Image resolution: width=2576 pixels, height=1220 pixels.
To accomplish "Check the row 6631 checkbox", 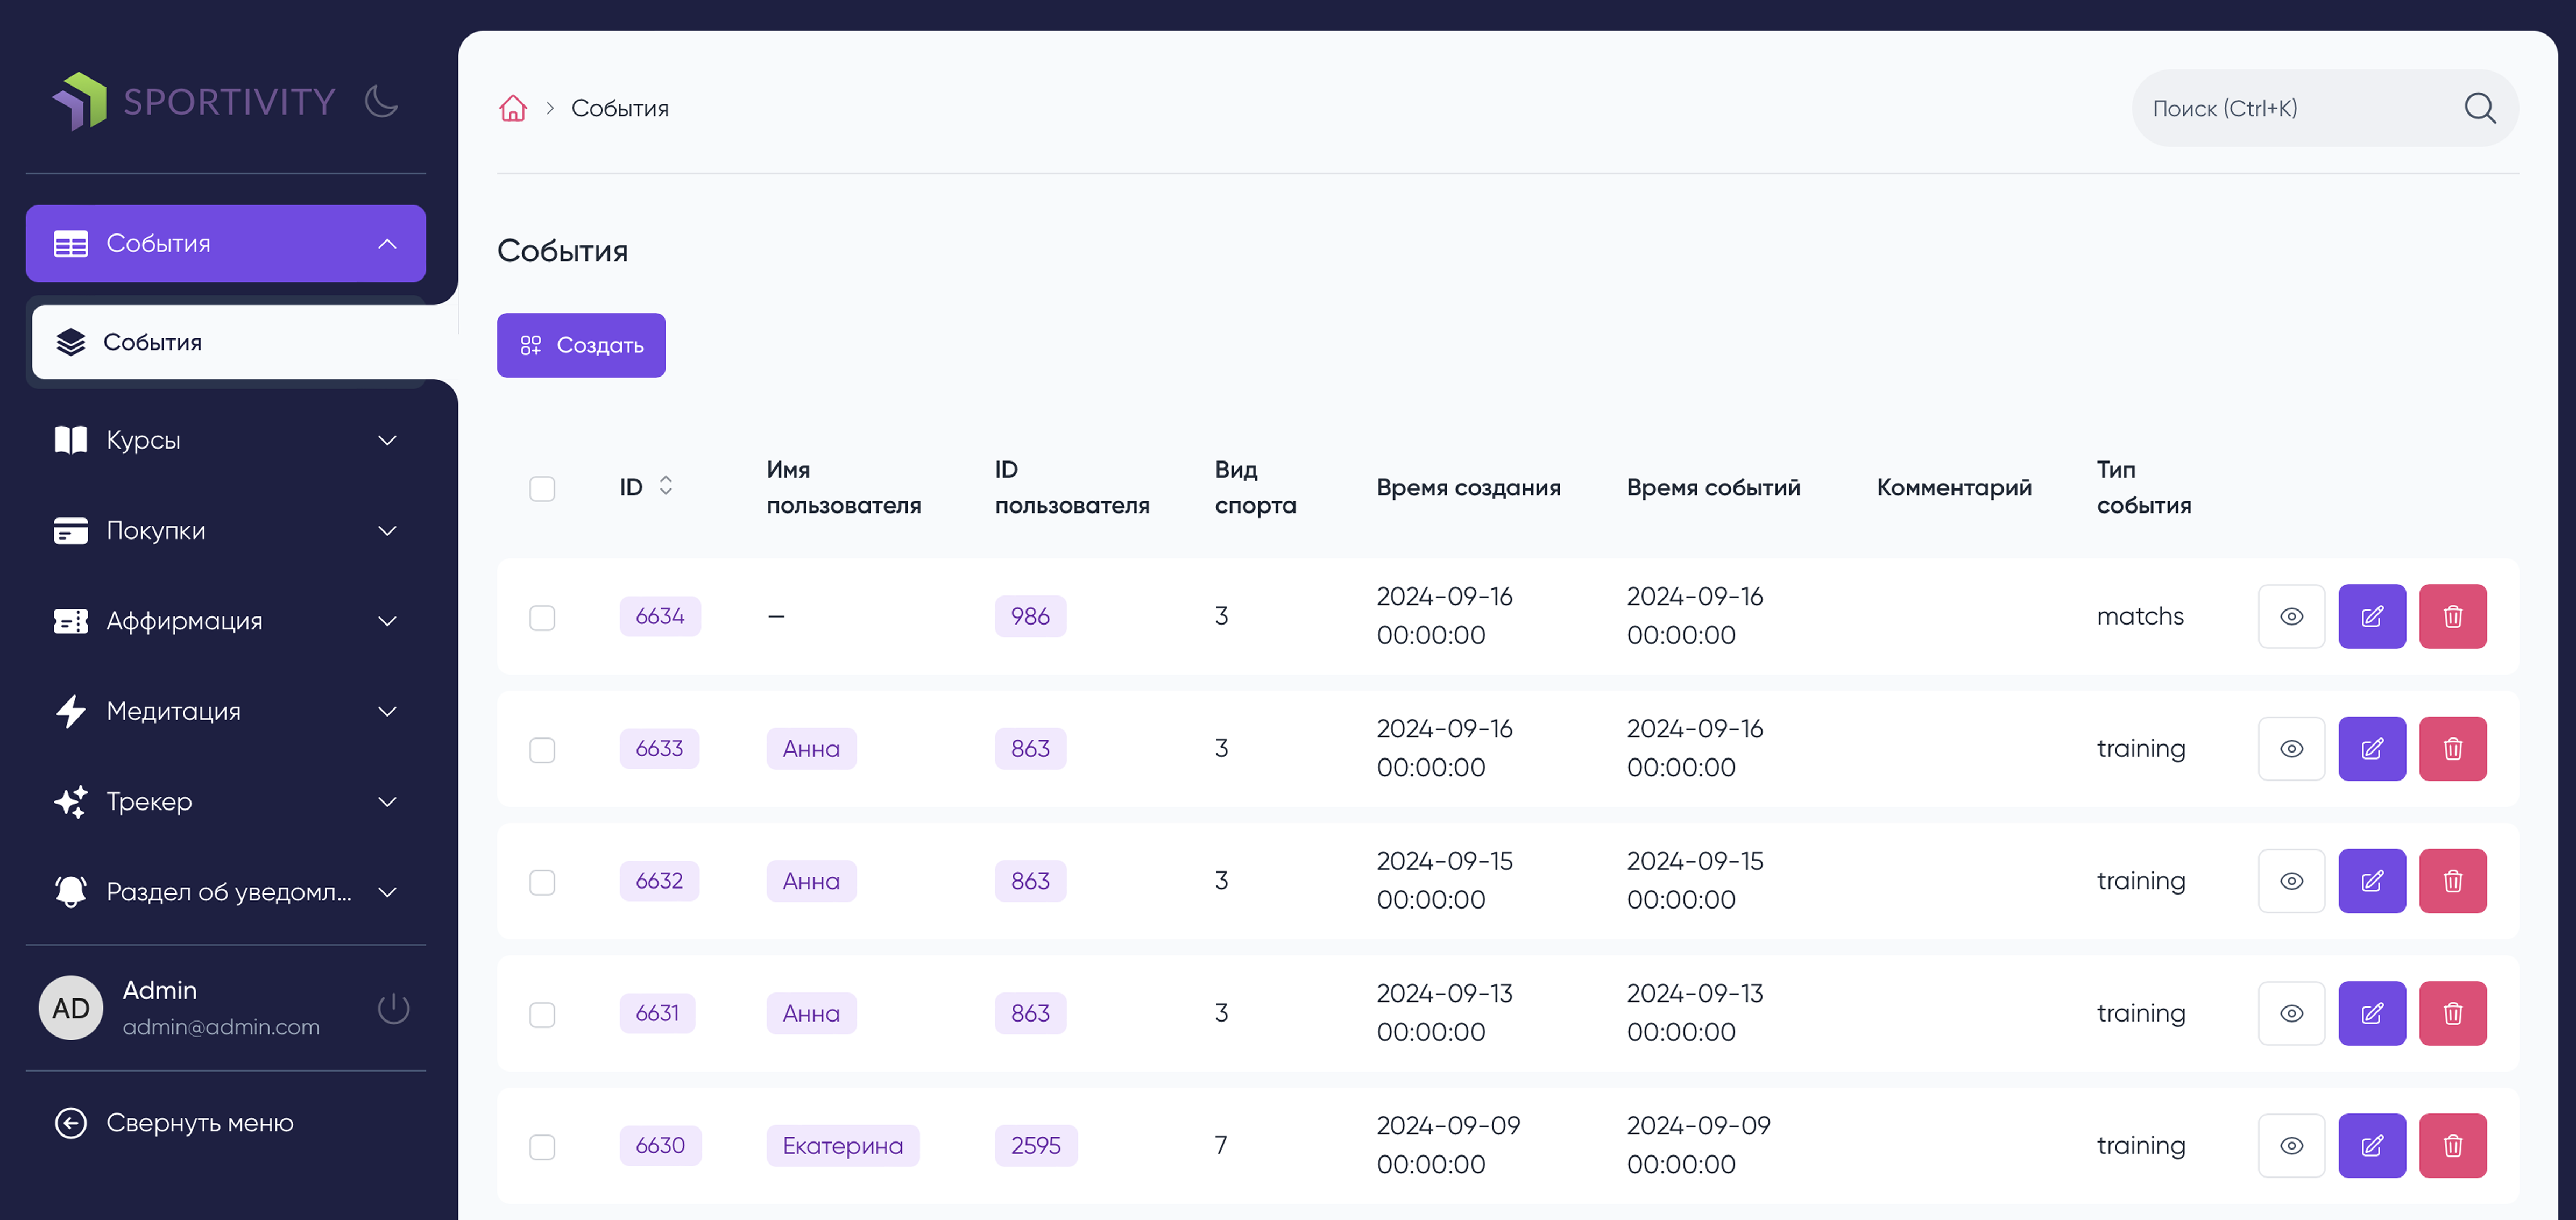I will tap(542, 1014).
